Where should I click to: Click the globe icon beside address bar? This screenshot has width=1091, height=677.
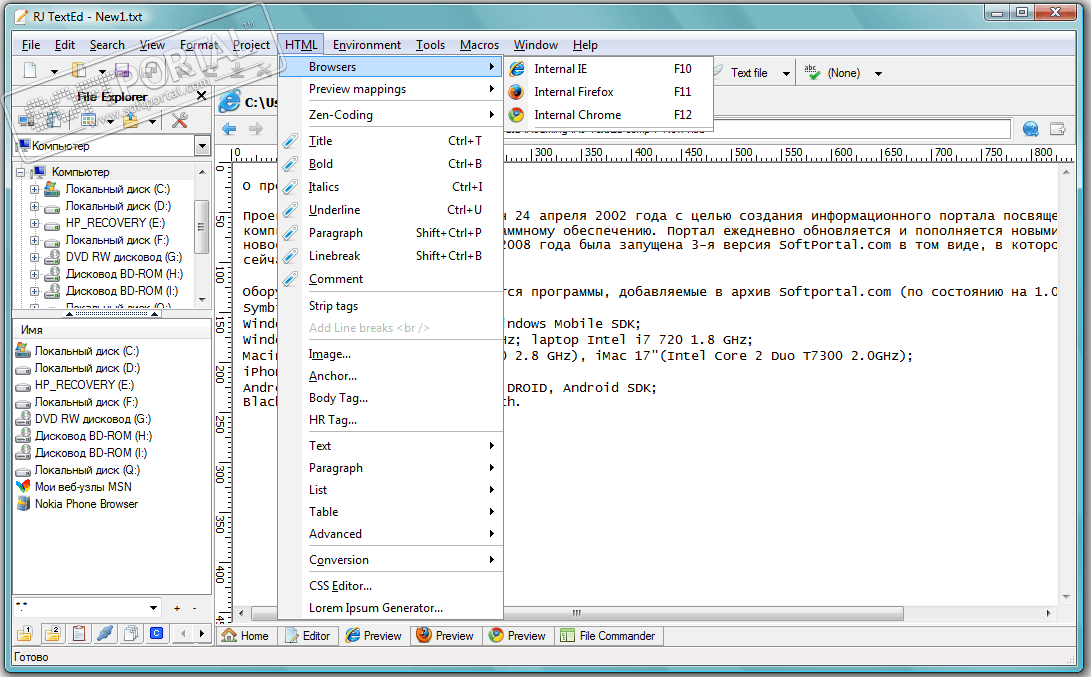point(1031,129)
